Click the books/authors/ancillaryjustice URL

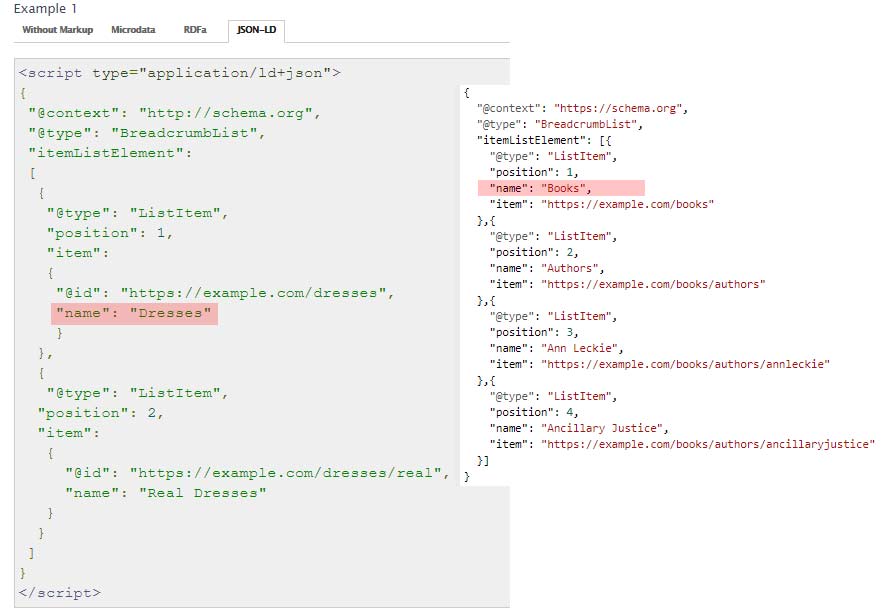707,444
